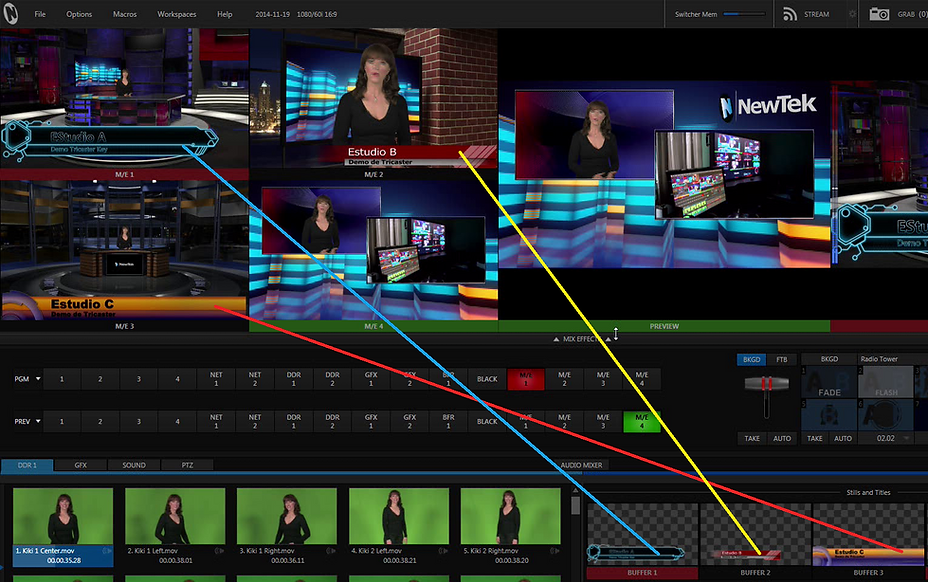928x582 pixels.
Task: Open the Options menu
Action: 79,14
